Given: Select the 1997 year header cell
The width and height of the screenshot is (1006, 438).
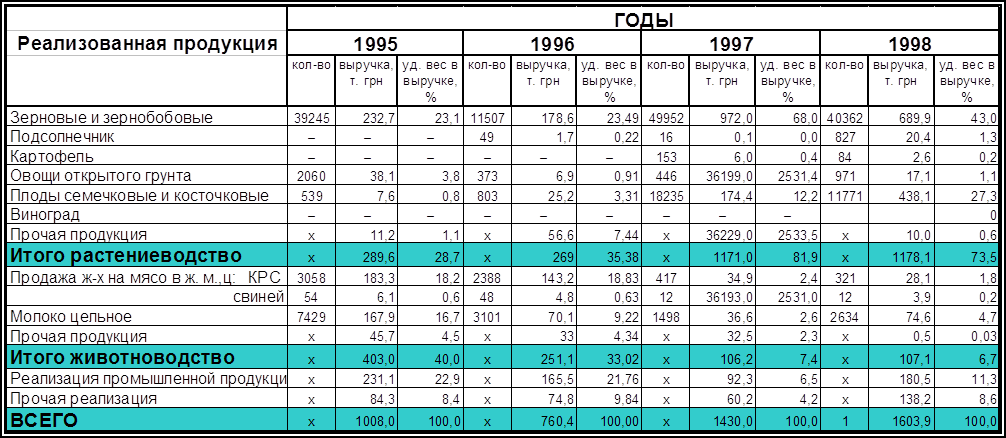Looking at the screenshot, I should coord(731,43).
